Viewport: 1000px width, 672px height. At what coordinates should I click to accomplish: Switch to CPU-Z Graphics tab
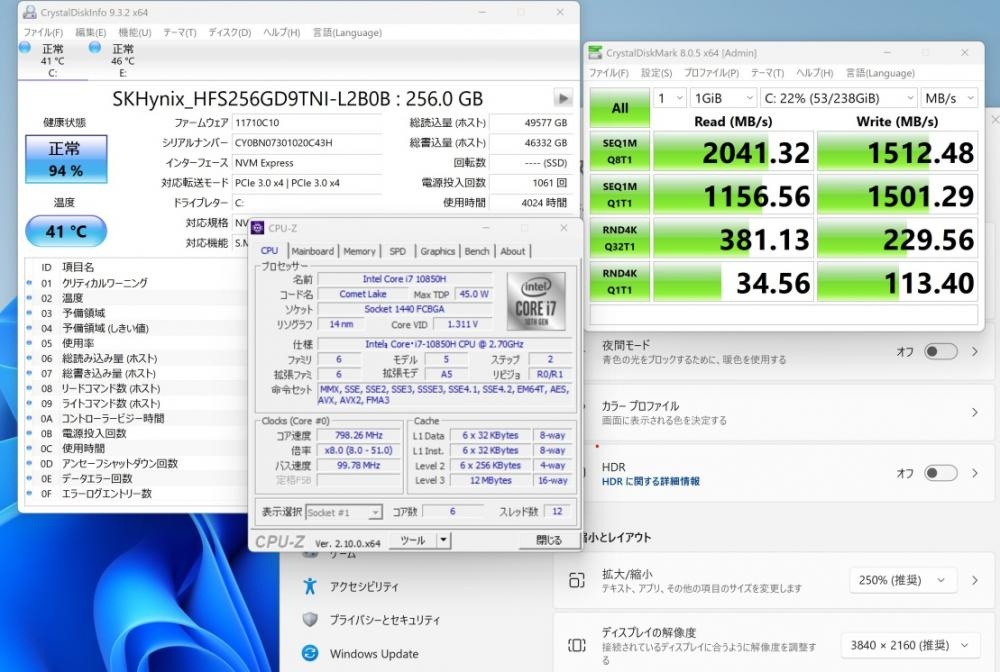[438, 251]
